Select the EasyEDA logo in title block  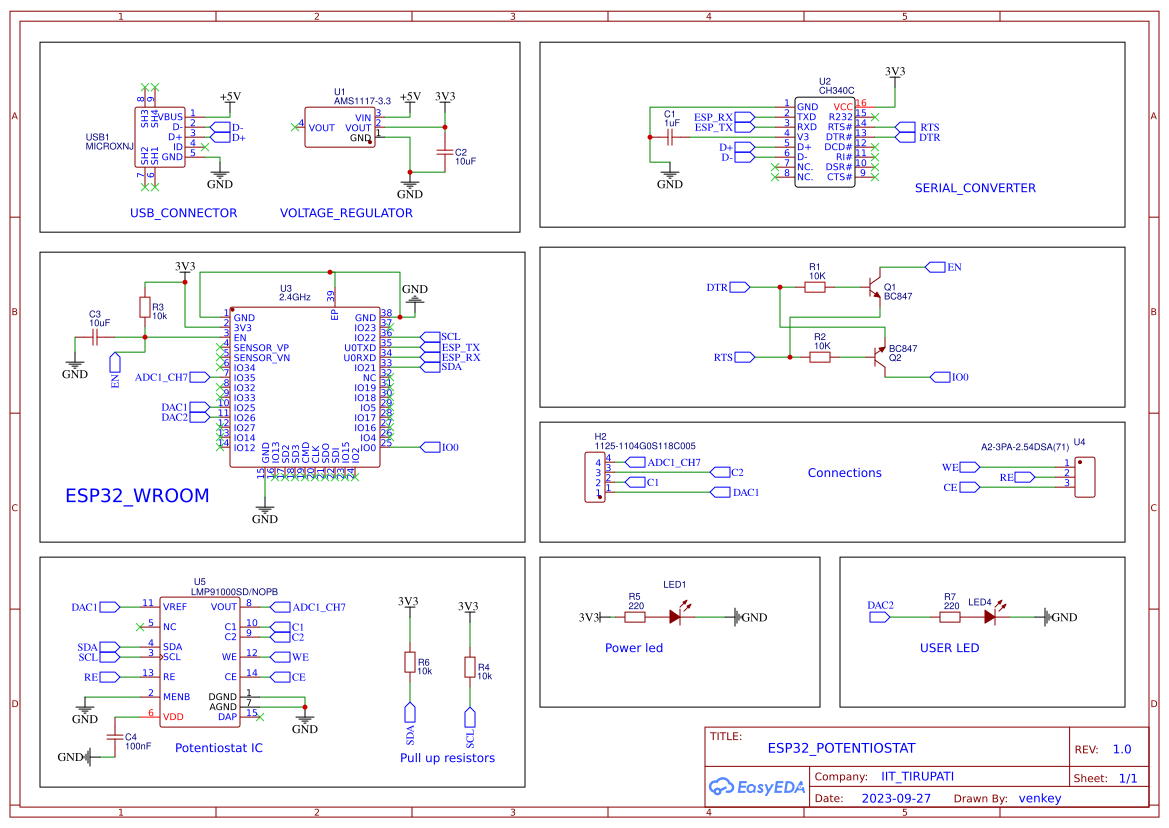757,787
